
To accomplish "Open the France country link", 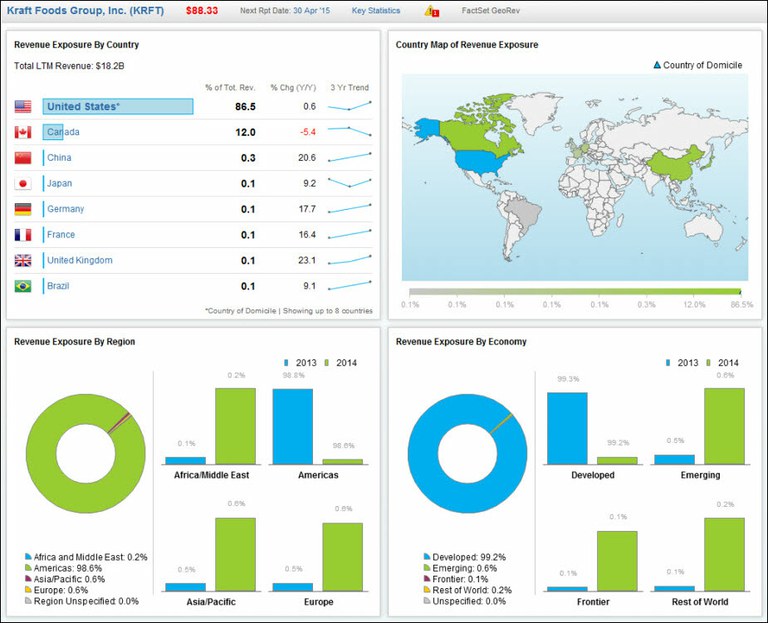I will pos(61,235).
